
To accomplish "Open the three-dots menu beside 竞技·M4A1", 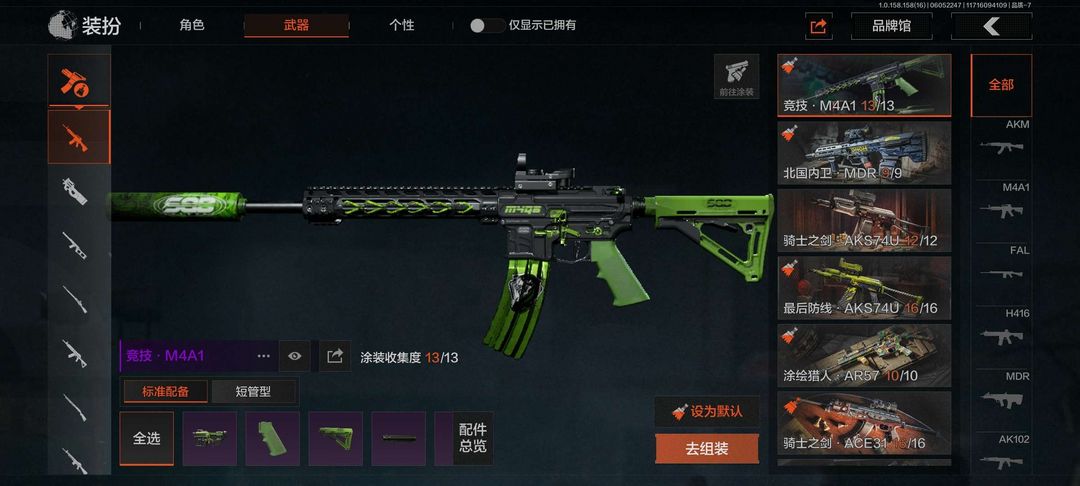I will [x=263, y=356].
